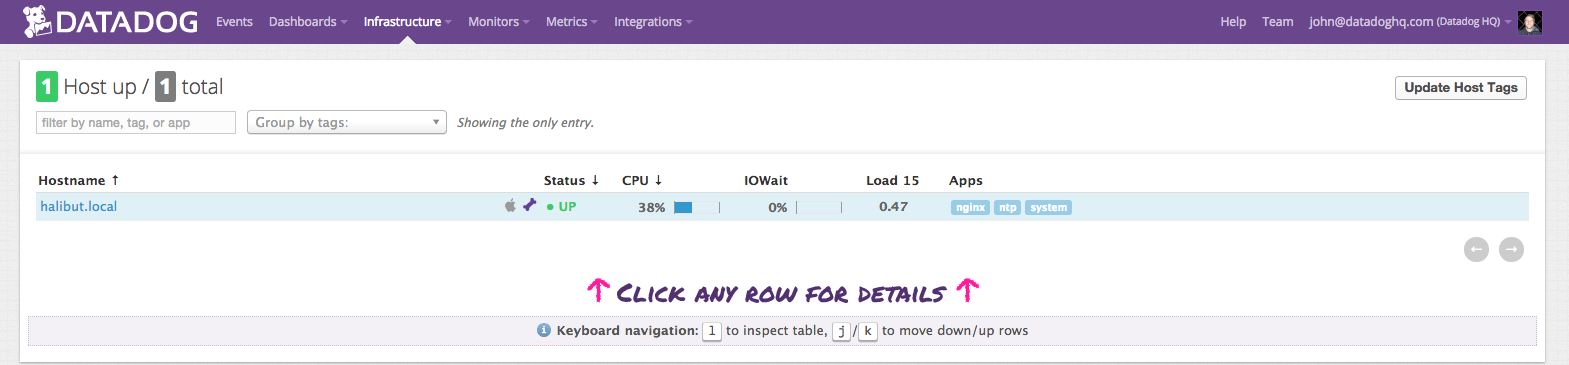Click the keyboard navigation info icon
This screenshot has height=365, width=1569.
[544, 330]
